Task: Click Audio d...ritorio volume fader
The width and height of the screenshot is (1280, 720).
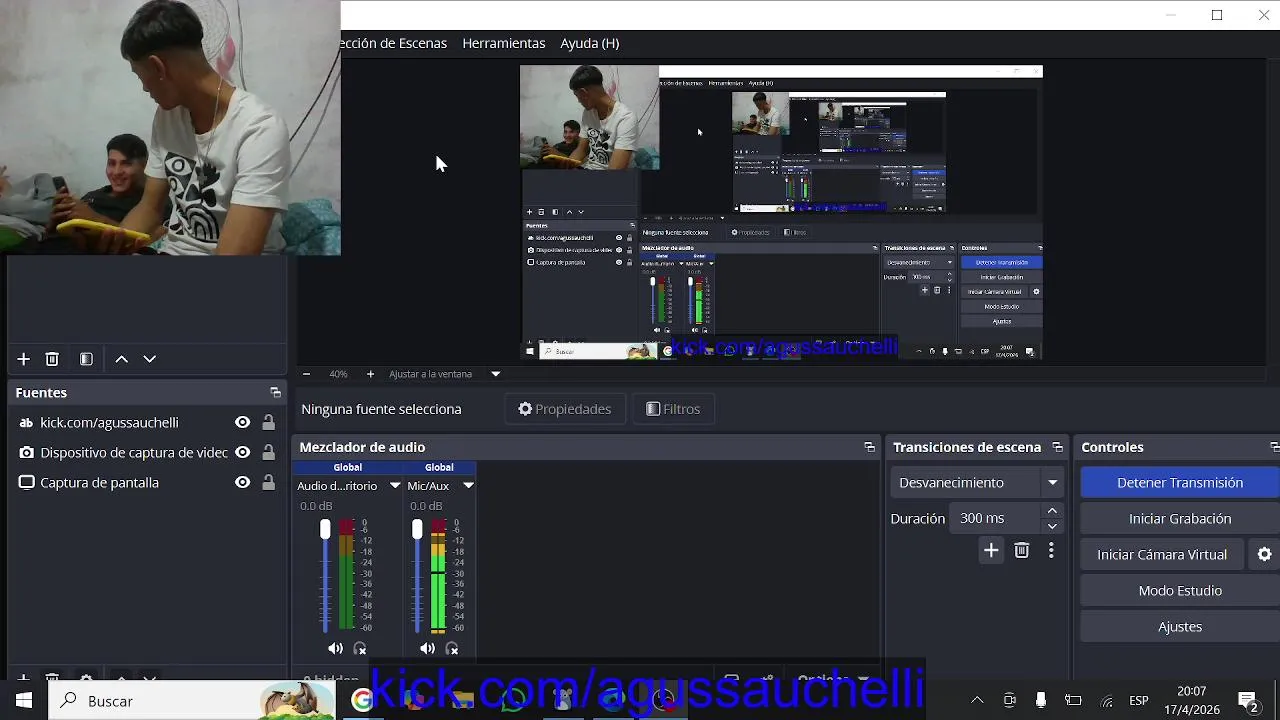Action: [325, 530]
